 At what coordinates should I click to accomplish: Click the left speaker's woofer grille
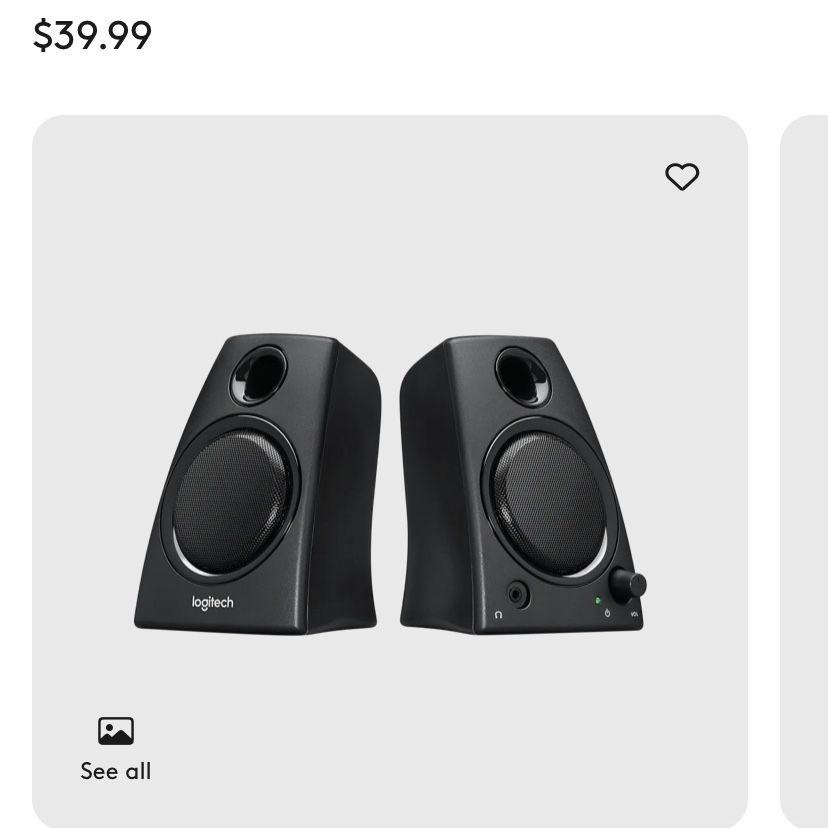(x=231, y=502)
